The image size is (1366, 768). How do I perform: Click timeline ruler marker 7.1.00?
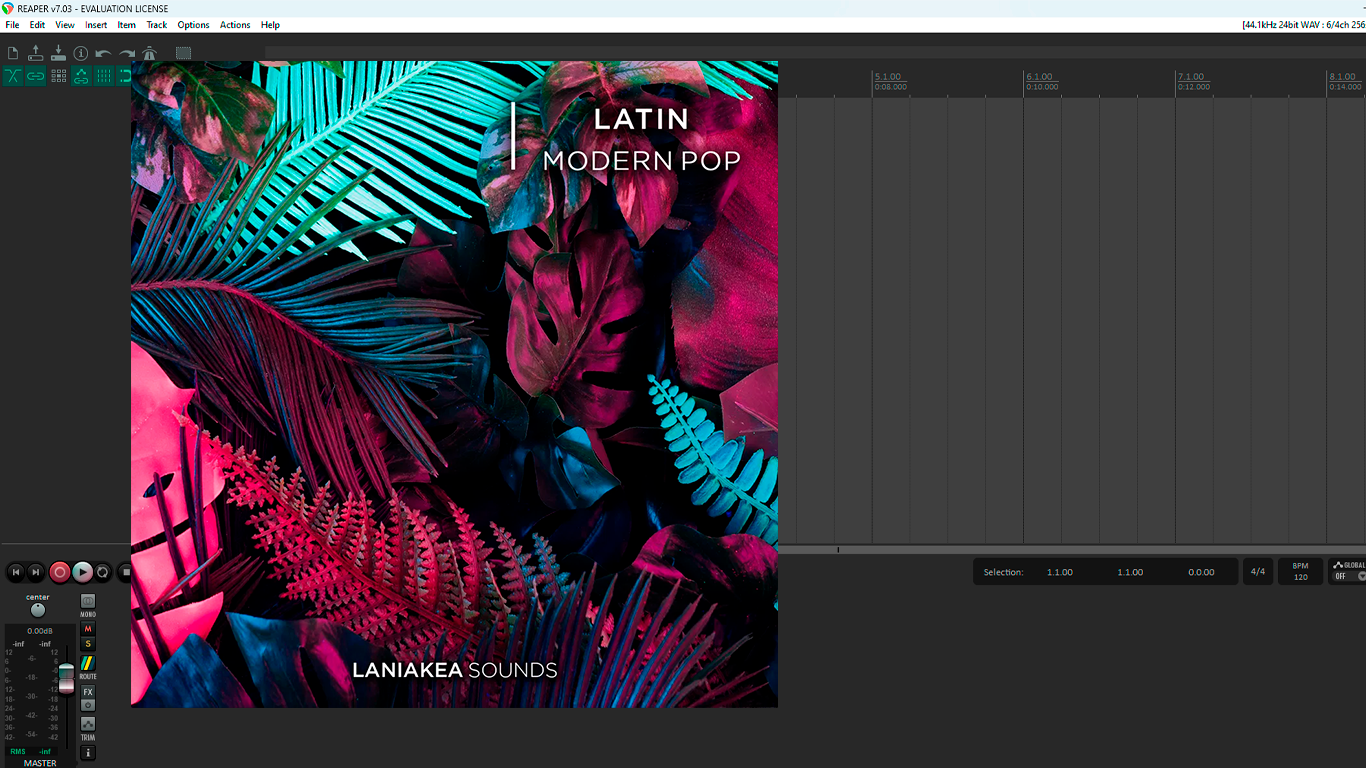click(x=1191, y=77)
